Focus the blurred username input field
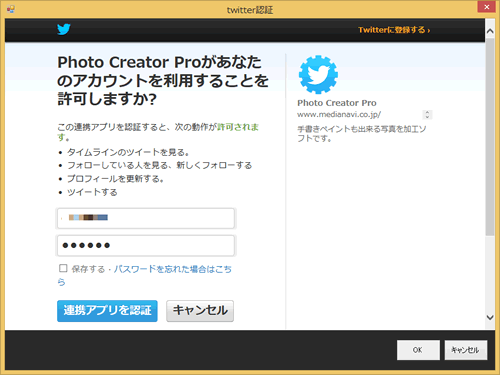Viewport: 500px width, 375px height. [x=146, y=218]
